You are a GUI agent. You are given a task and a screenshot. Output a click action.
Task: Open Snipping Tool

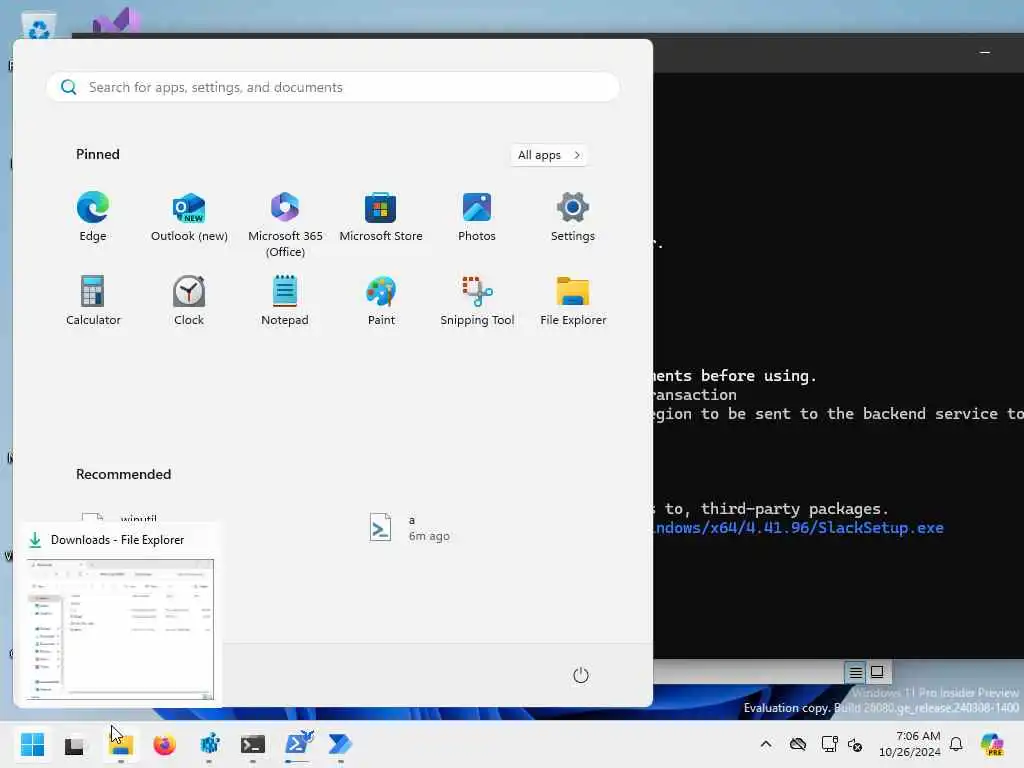pyautogui.click(x=477, y=300)
